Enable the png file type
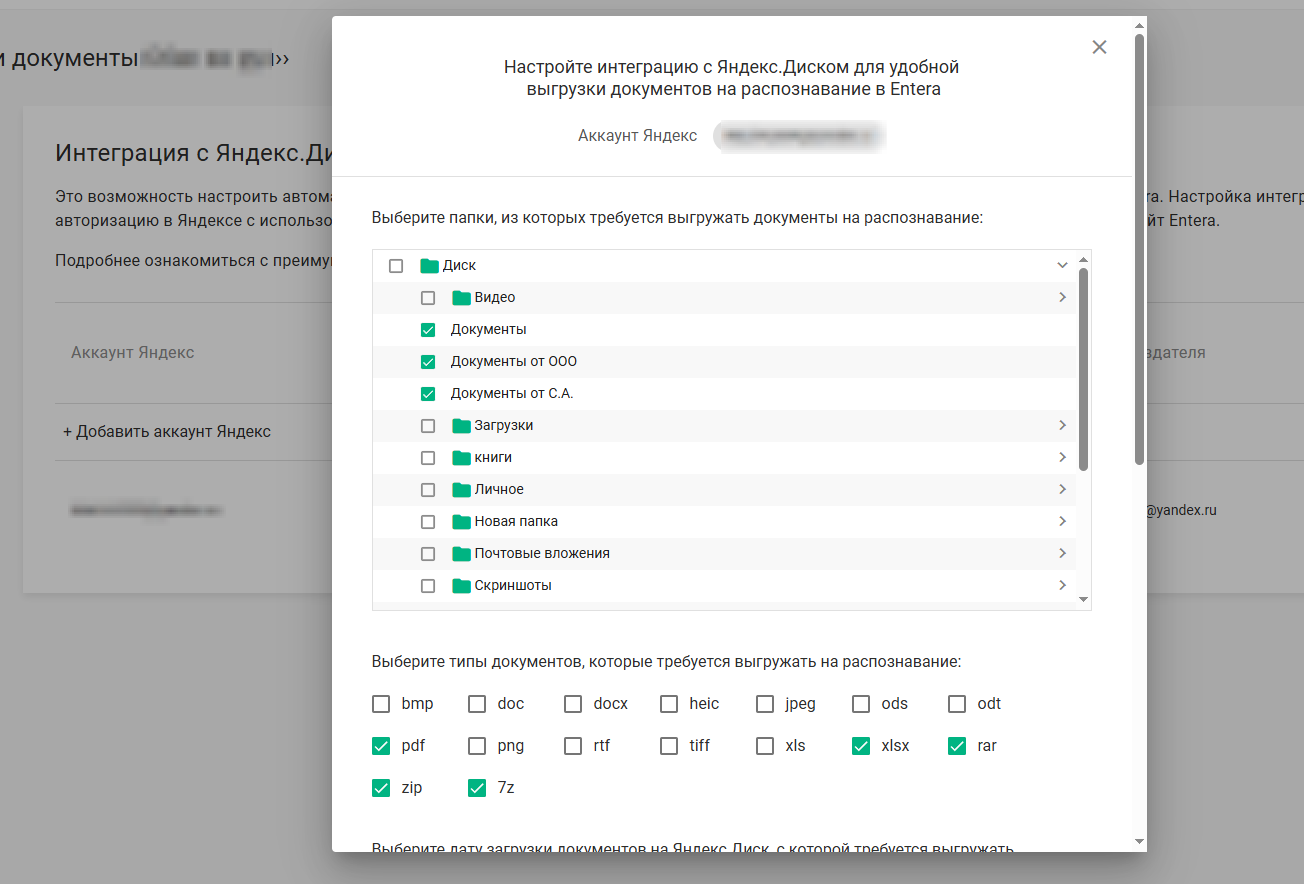 (x=477, y=746)
